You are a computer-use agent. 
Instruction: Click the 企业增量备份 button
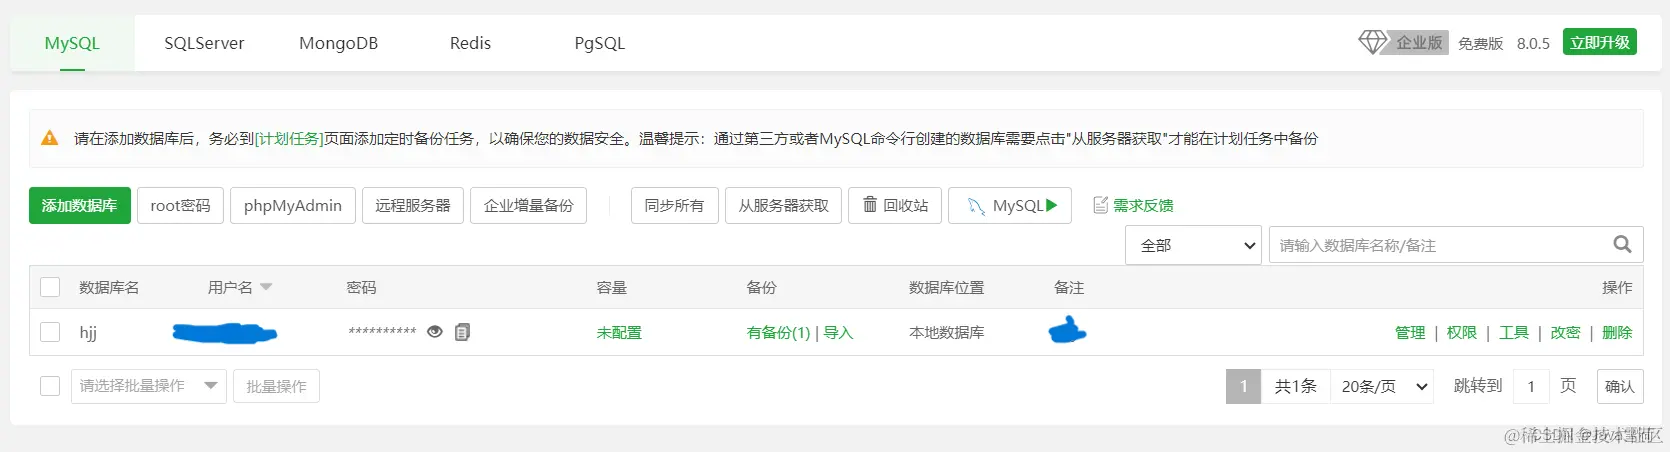click(x=529, y=205)
